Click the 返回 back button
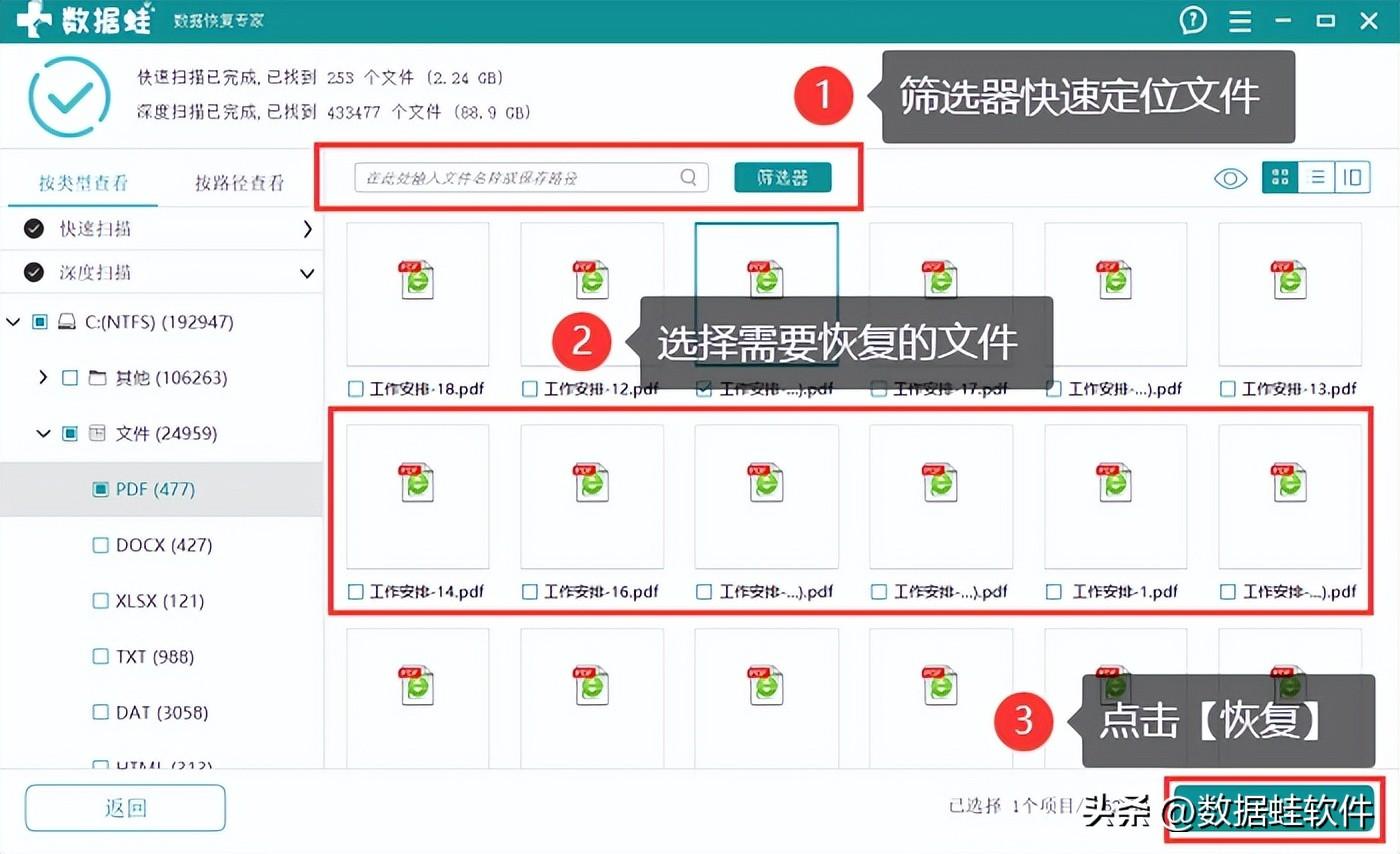Screen dimensions: 1400x854 [125, 808]
